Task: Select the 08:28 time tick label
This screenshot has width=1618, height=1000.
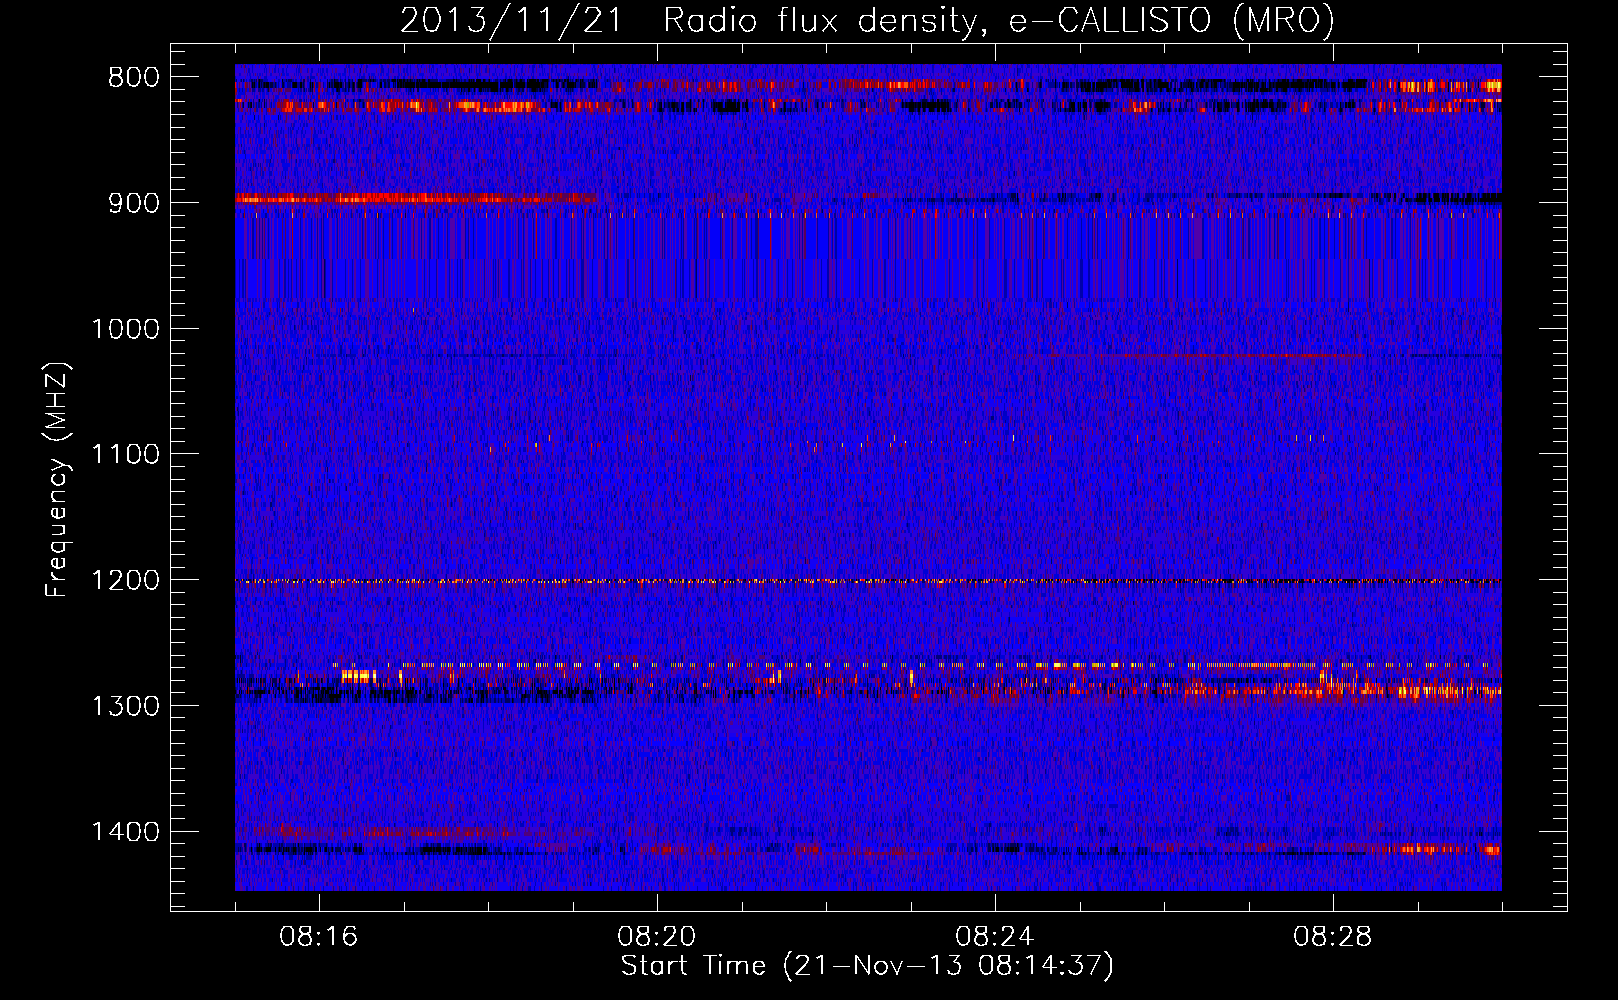Action: (x=1333, y=937)
